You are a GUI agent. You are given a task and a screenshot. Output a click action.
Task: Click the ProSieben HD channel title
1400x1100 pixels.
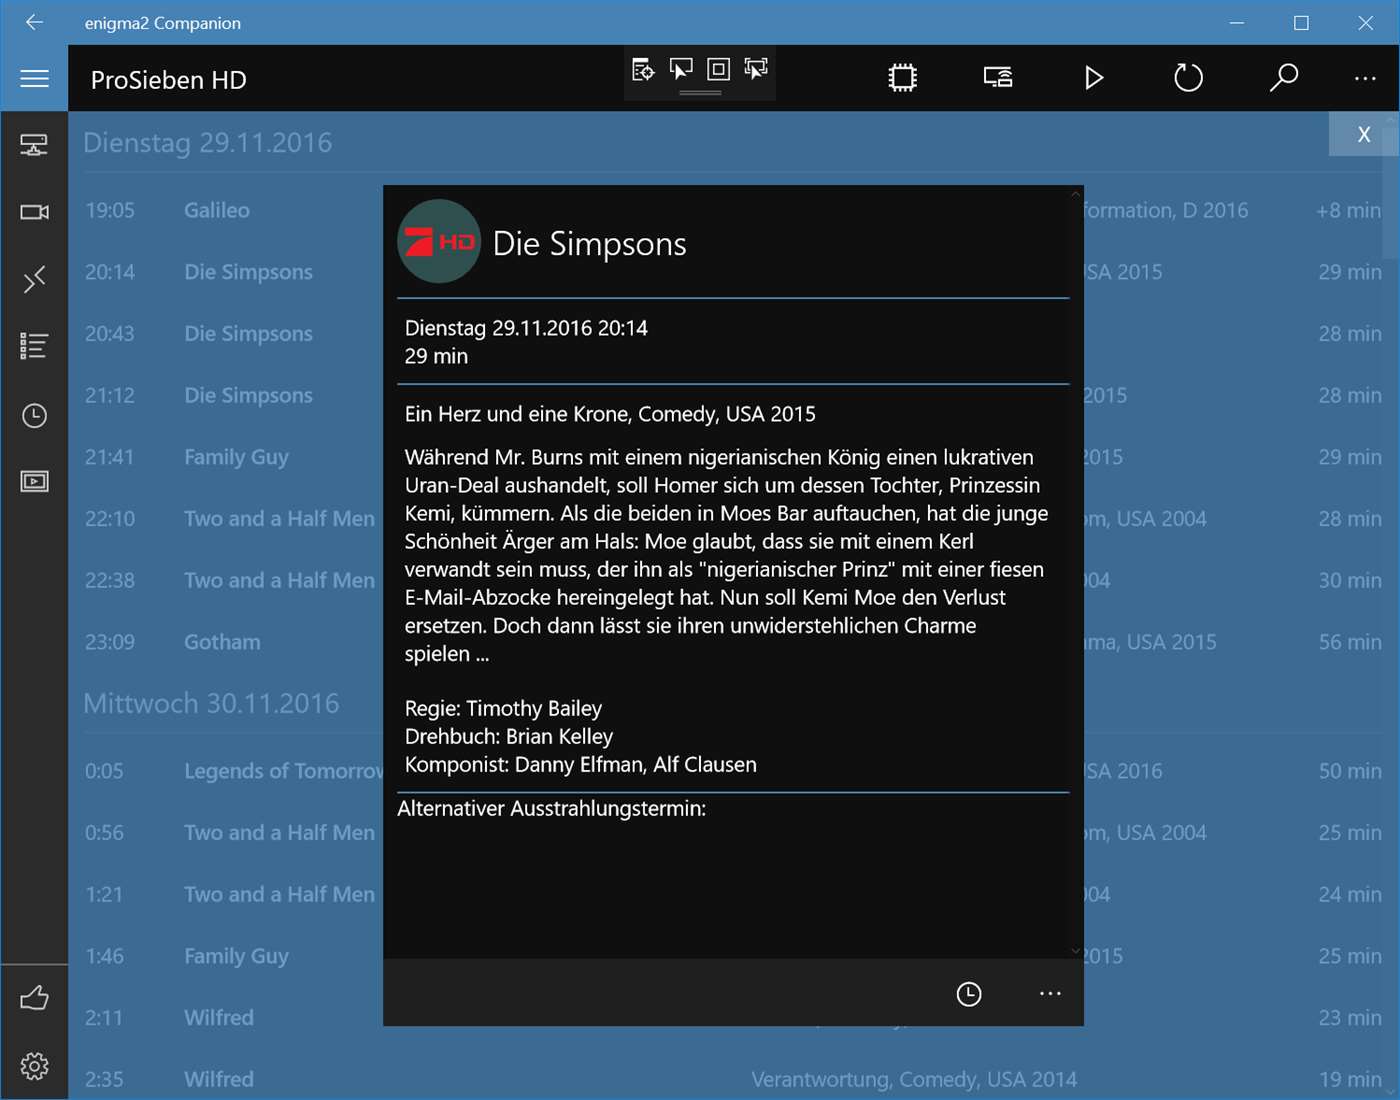click(168, 80)
